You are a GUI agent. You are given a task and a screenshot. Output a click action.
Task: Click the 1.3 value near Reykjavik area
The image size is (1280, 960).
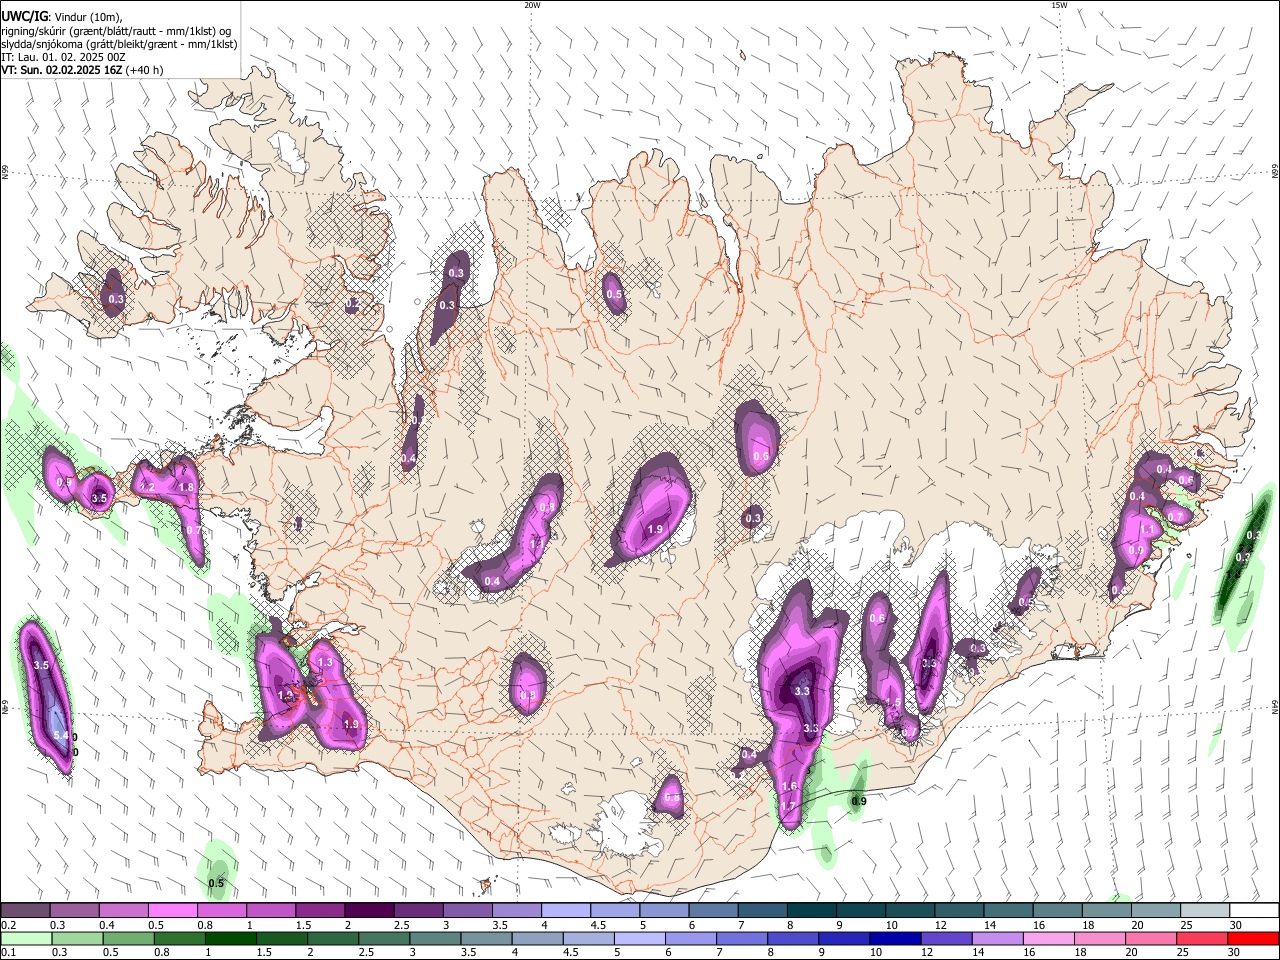coord(325,663)
